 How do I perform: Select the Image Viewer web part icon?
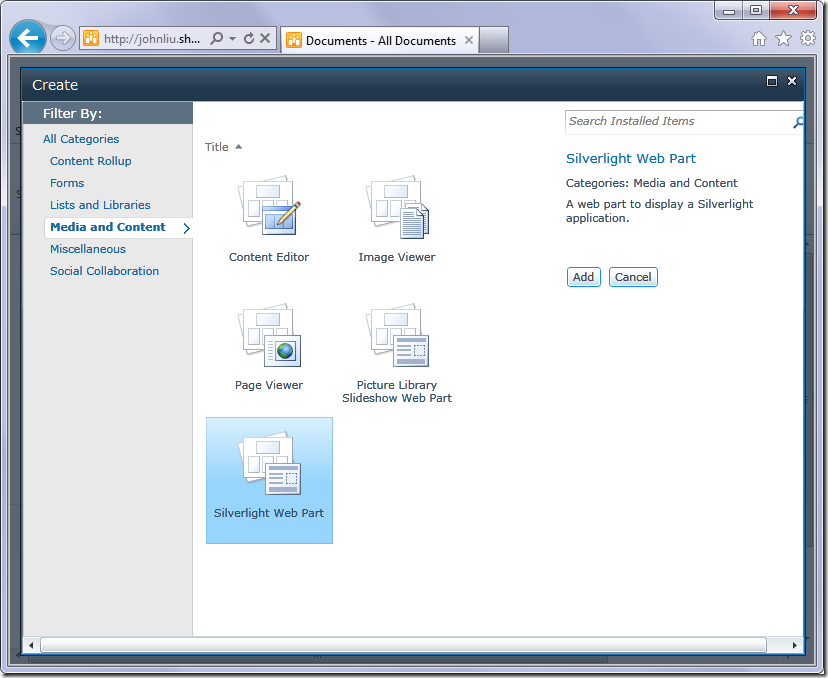(396, 208)
